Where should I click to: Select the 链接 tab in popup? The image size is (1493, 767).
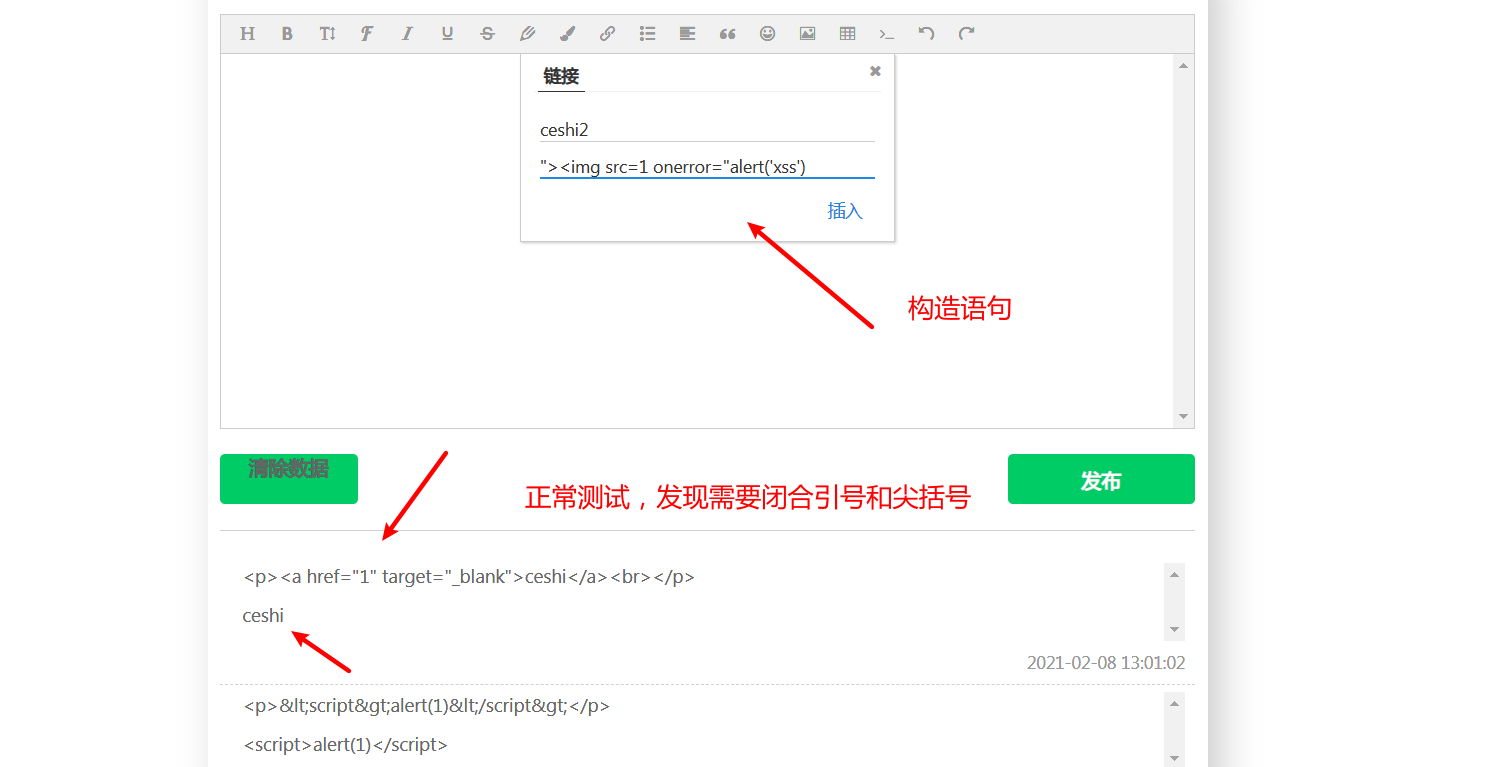(x=561, y=76)
